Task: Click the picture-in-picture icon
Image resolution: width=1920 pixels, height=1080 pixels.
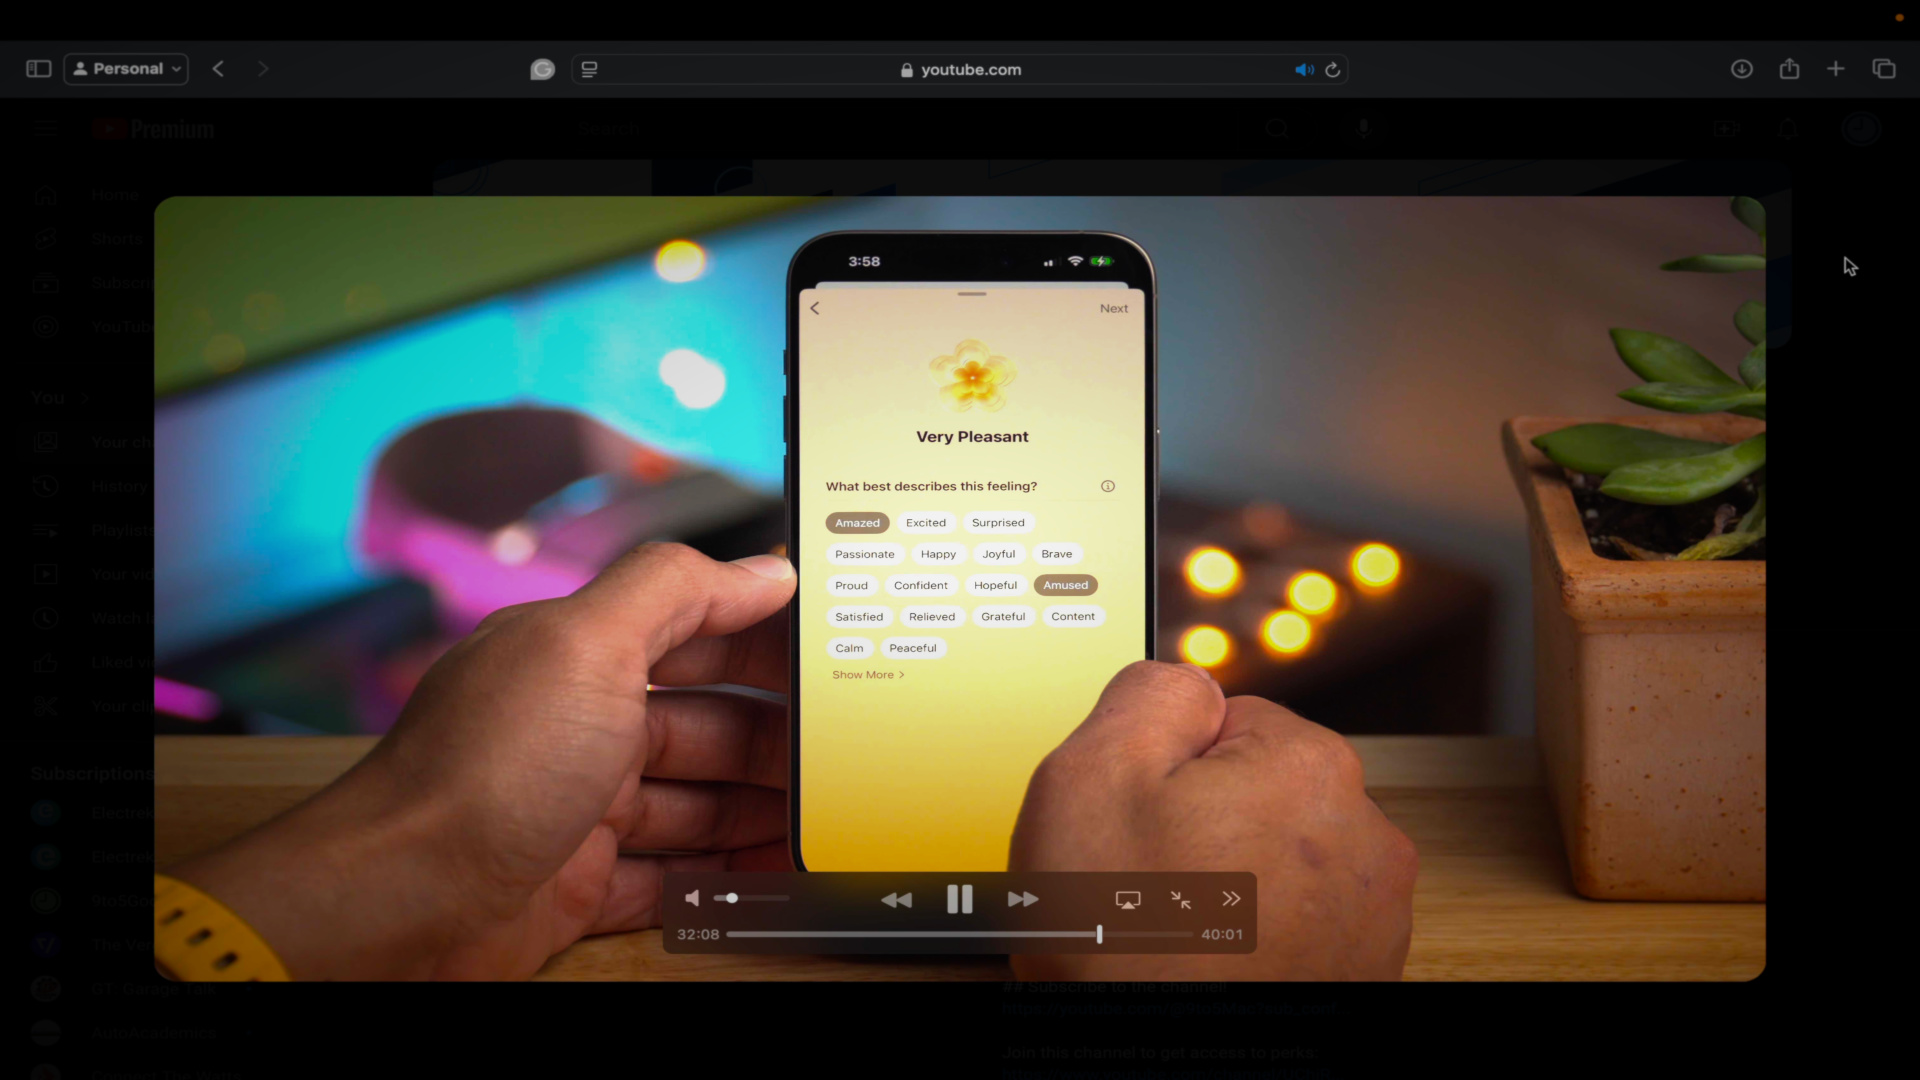Action: coord(1180,899)
